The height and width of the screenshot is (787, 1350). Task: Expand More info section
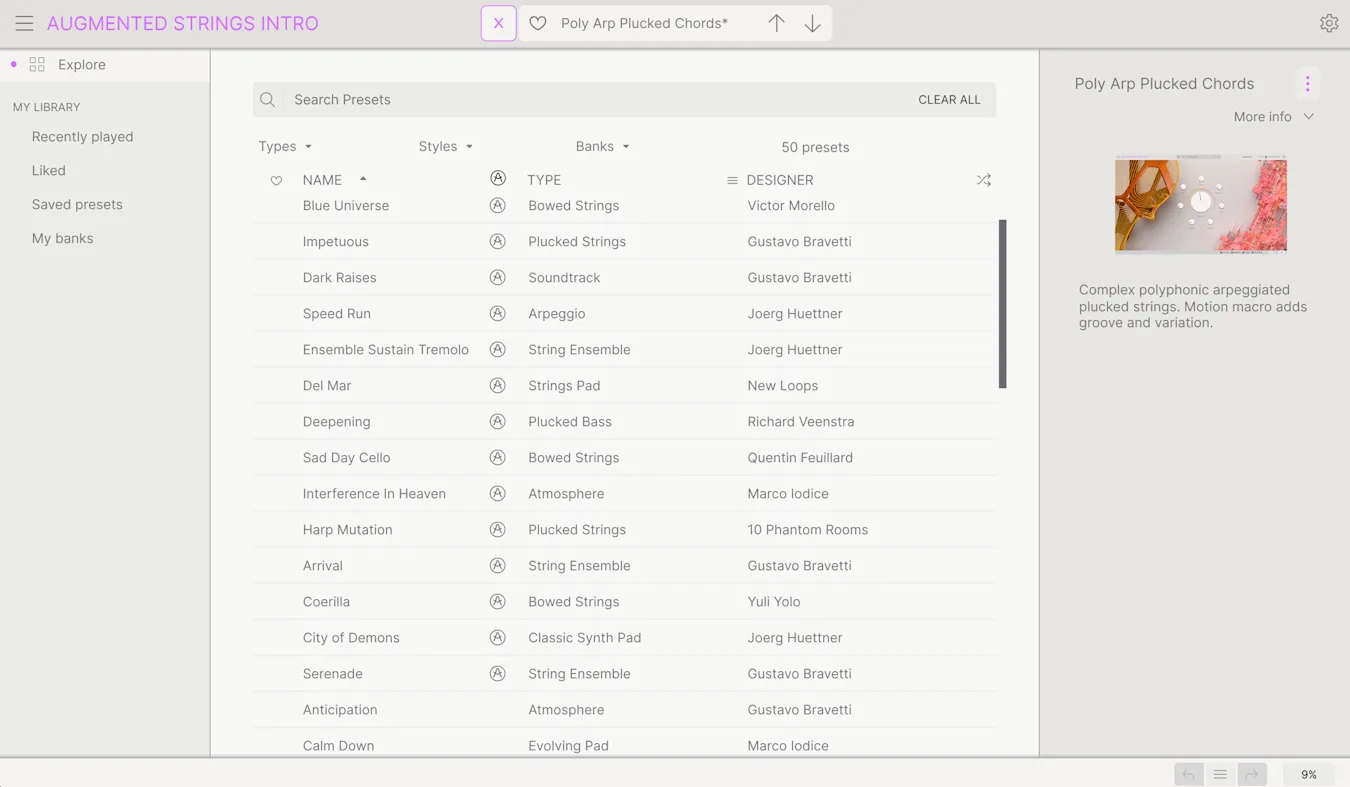point(1273,117)
